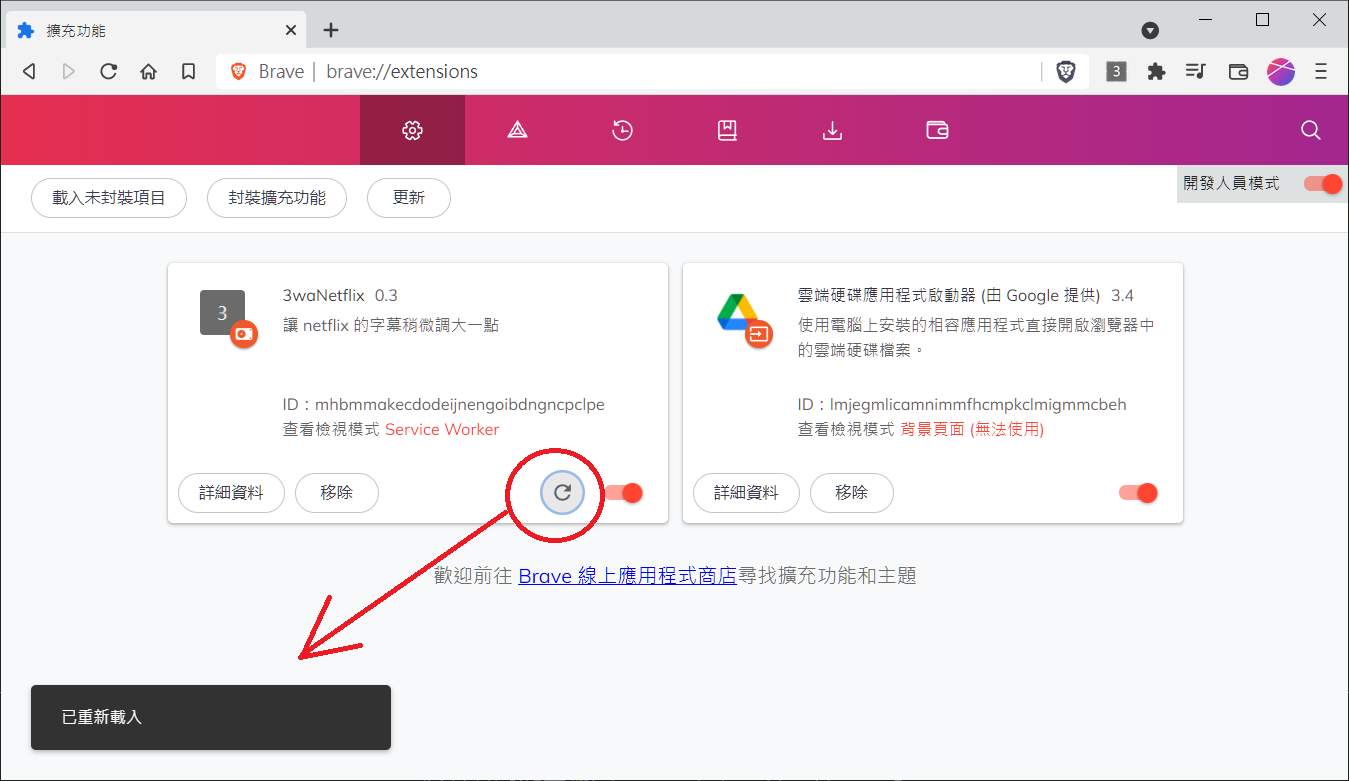Open the extensions puzzle piece menu
The image size is (1349, 781).
[x=1157, y=72]
